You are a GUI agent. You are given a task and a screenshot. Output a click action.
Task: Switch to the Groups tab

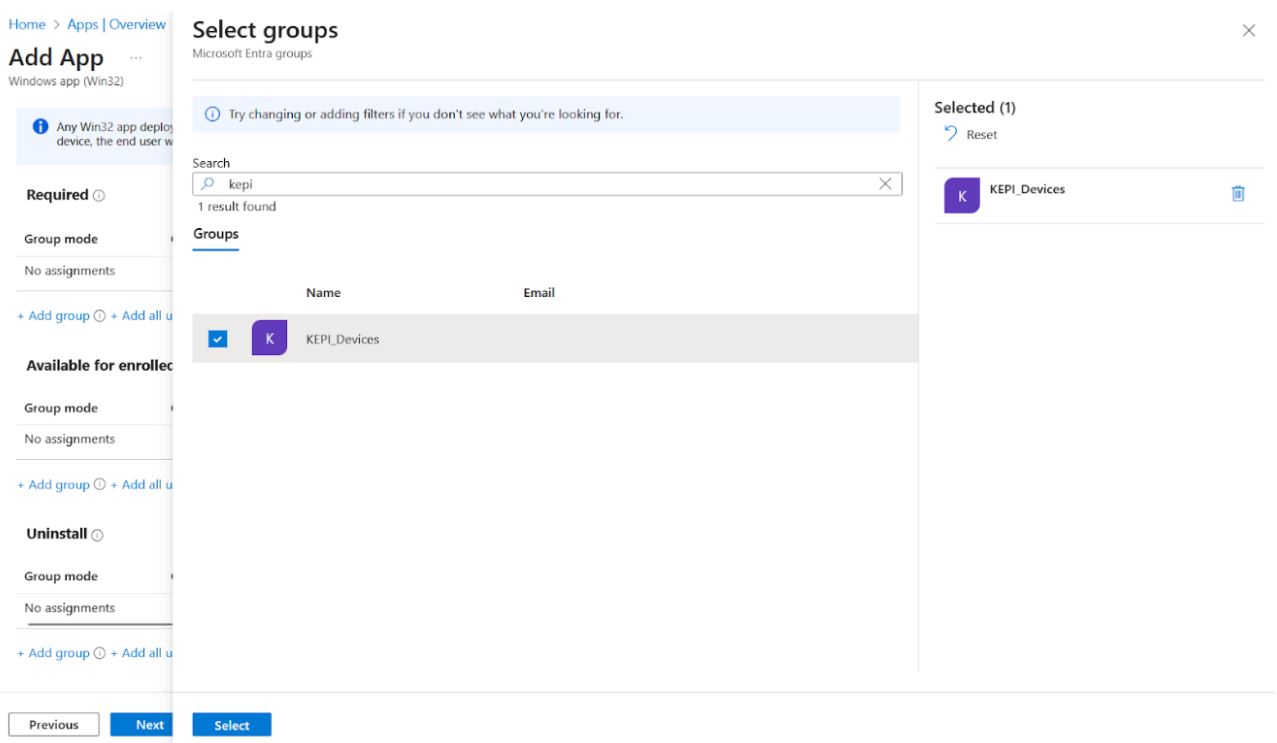215,234
